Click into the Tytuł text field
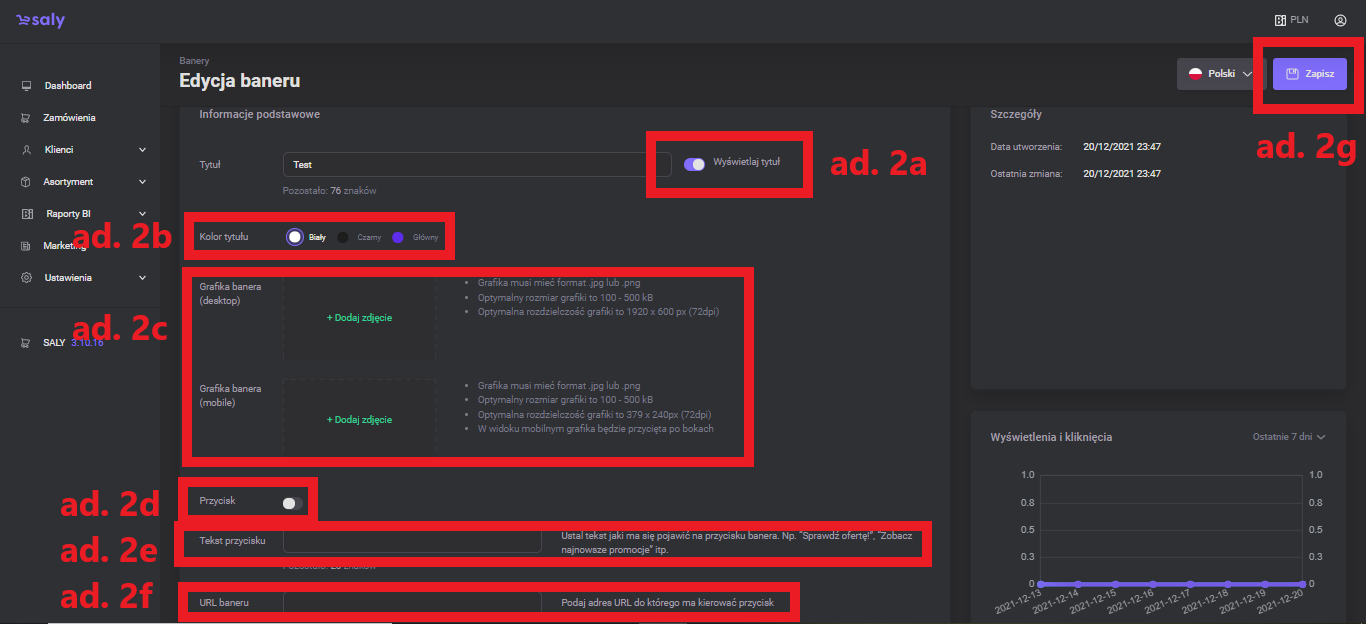Screen dimensions: 1366x624 click(x=477, y=164)
